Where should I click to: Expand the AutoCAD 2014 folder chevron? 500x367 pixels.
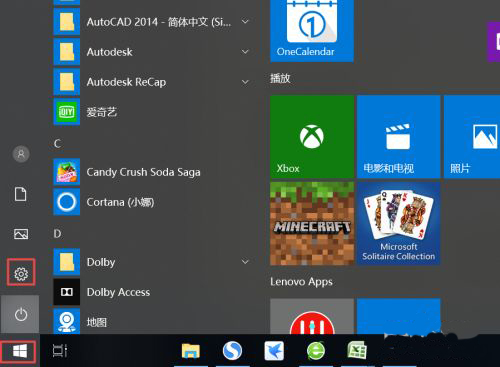(245, 22)
